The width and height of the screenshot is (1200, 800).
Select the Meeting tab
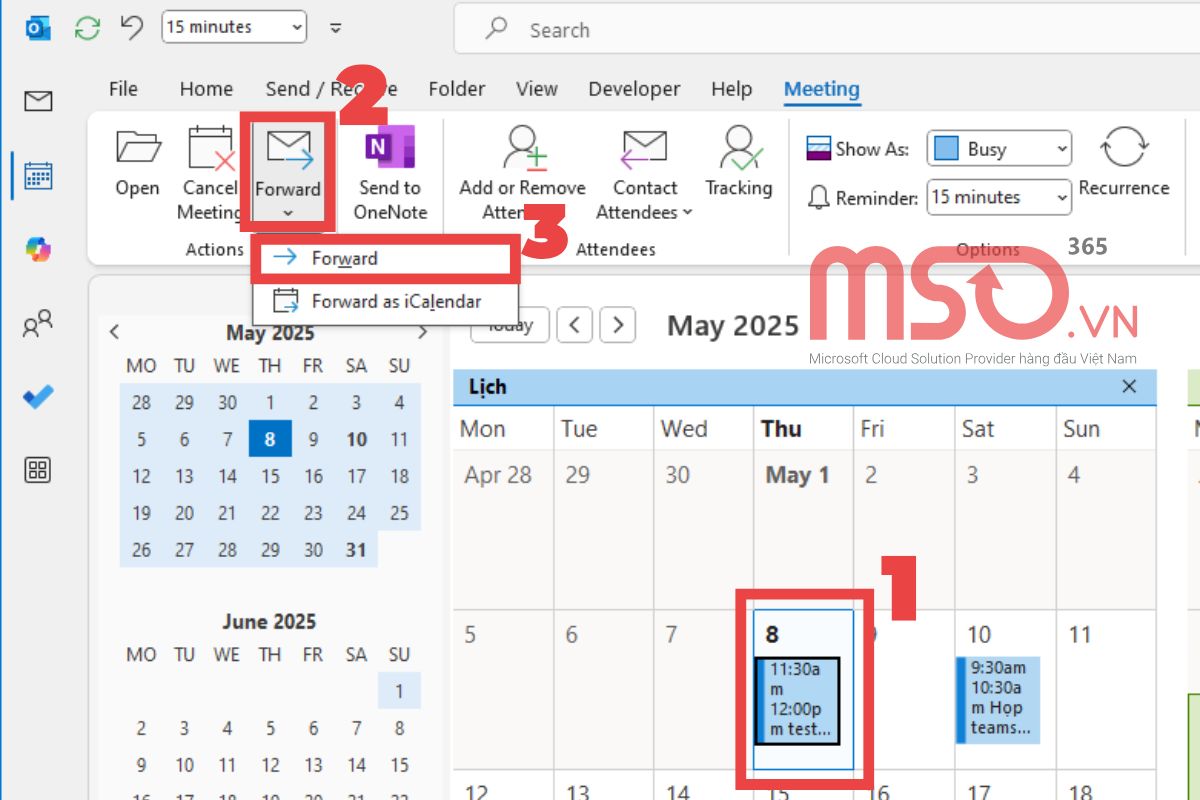821,89
